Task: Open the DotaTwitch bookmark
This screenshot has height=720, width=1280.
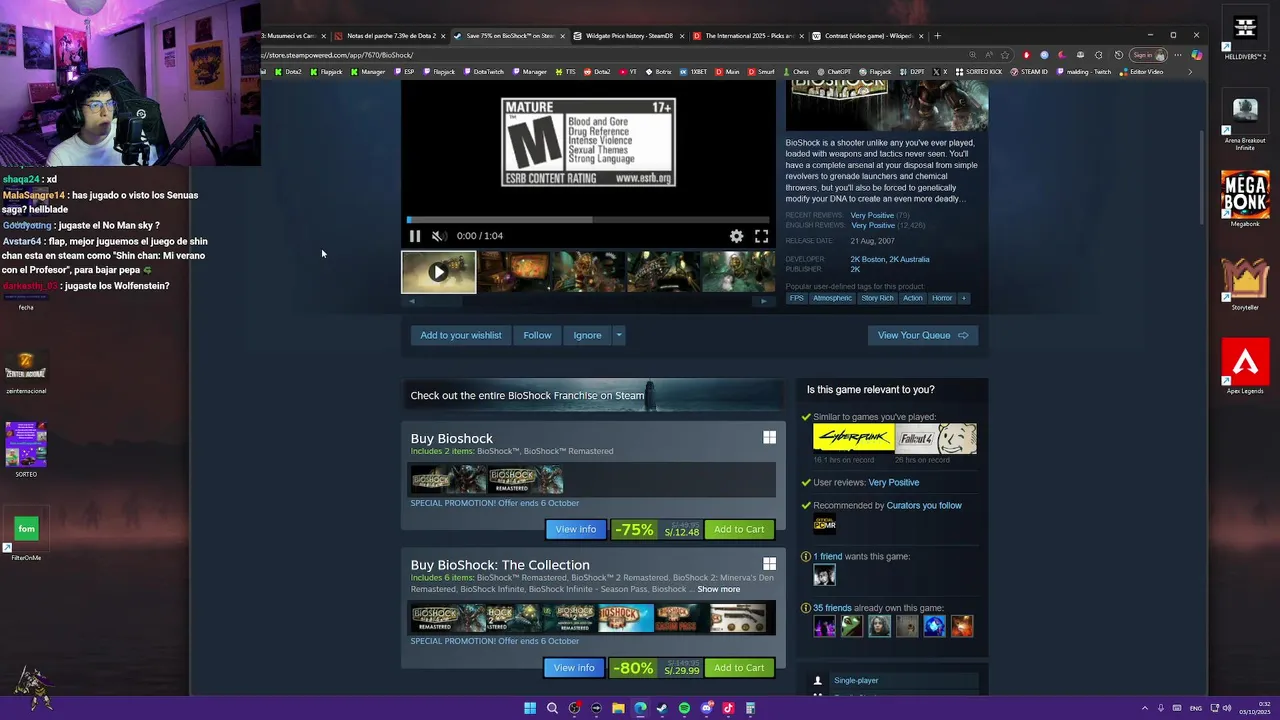Action: [484, 72]
